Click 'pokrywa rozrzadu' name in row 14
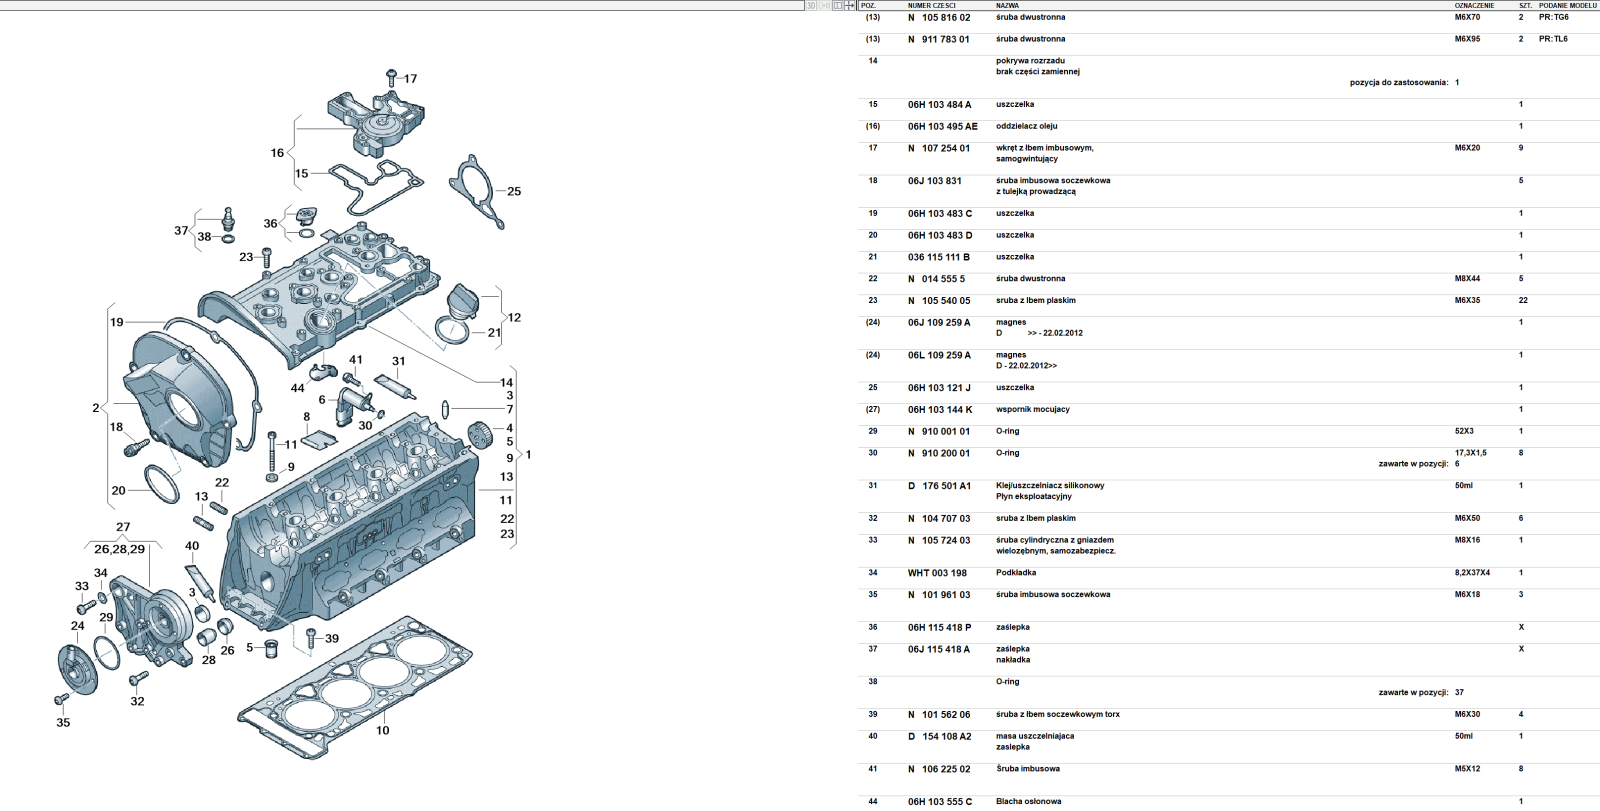 (1030, 61)
